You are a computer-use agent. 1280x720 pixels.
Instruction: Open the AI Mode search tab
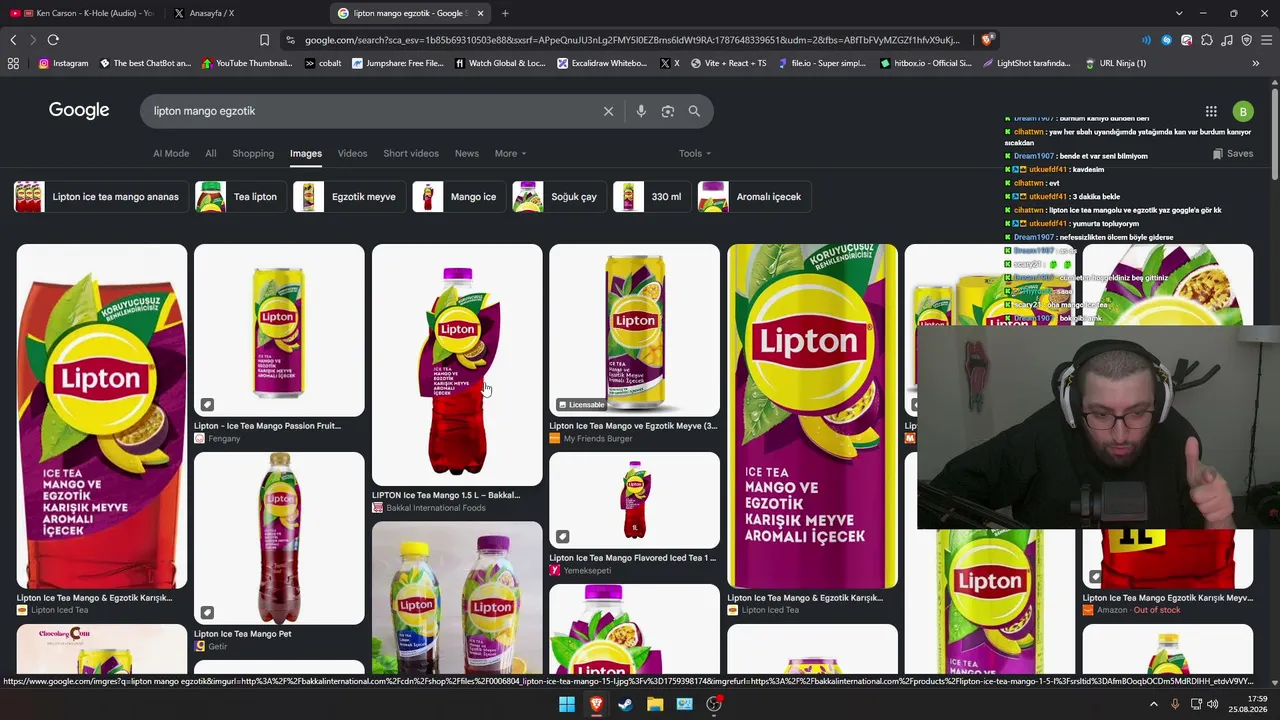pos(171,153)
